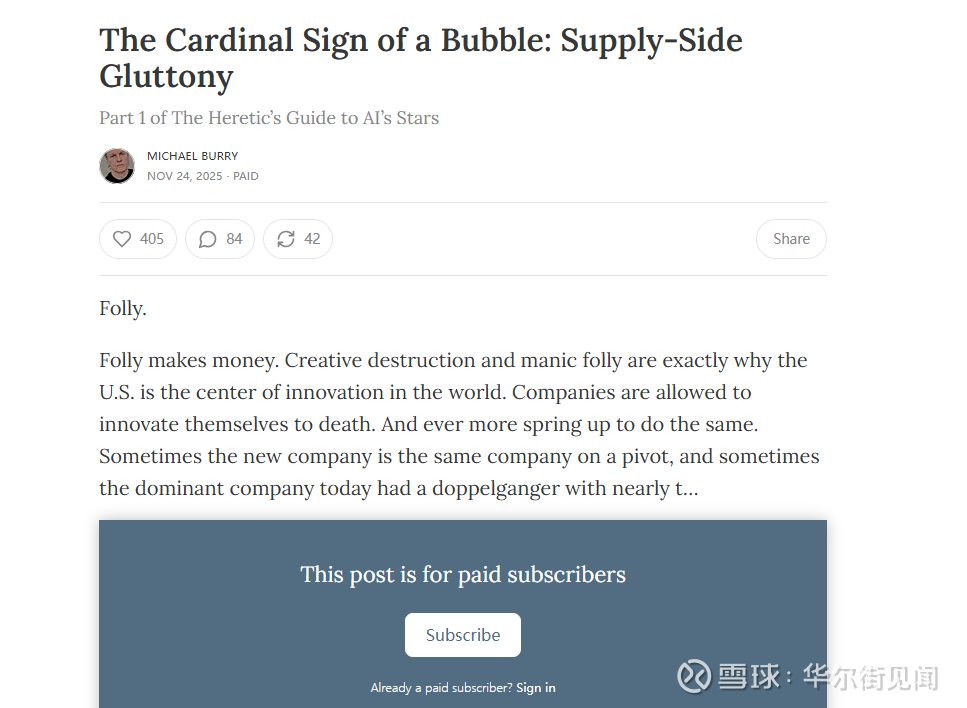
Task: Click Michael Burry's avatar photo
Action: click(117, 166)
